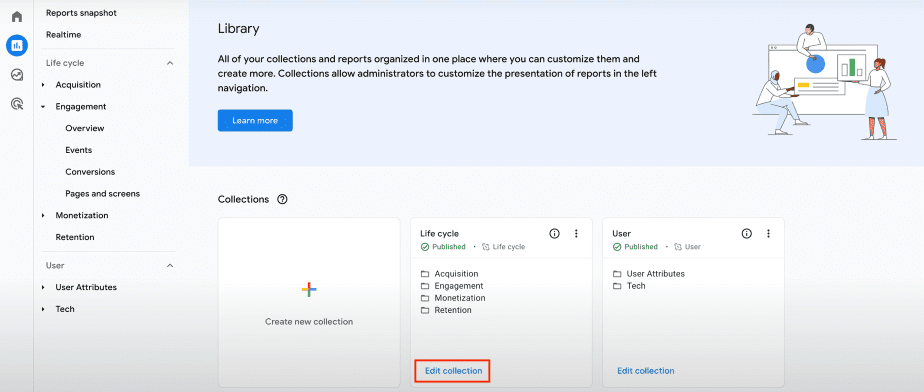Open the Conversions report
924x392 pixels.
90,172
